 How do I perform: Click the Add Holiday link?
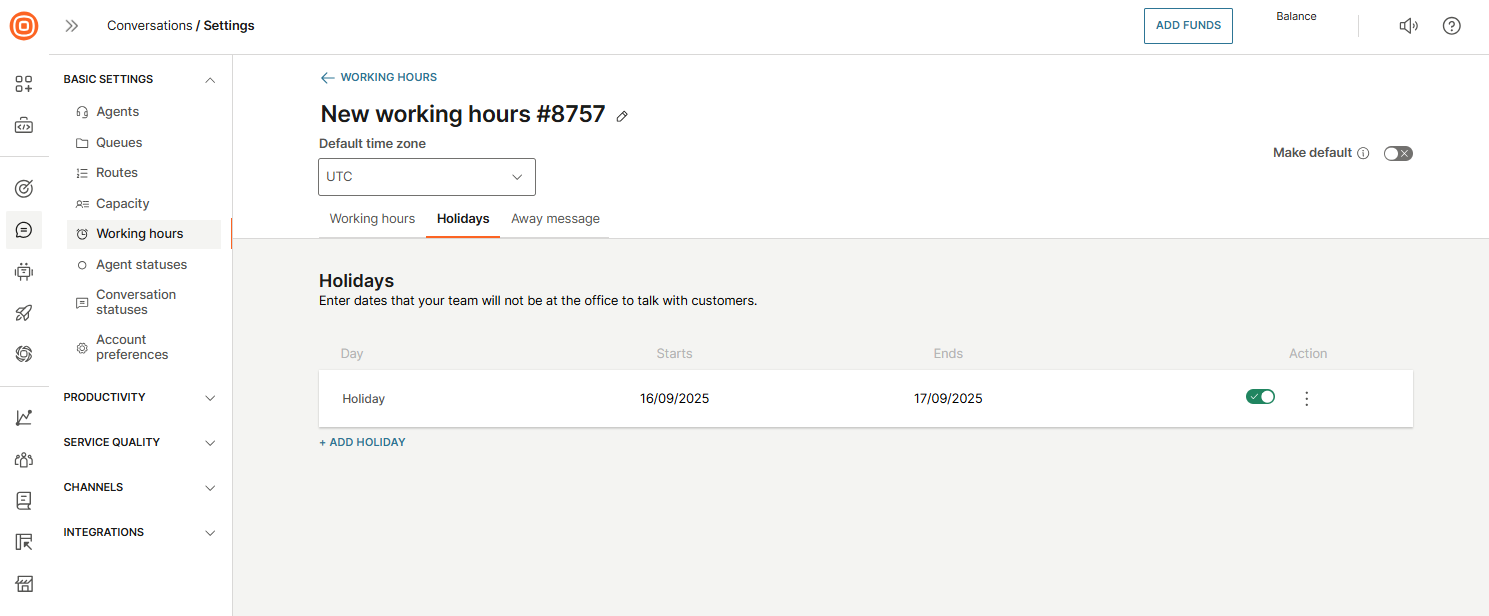tap(362, 442)
